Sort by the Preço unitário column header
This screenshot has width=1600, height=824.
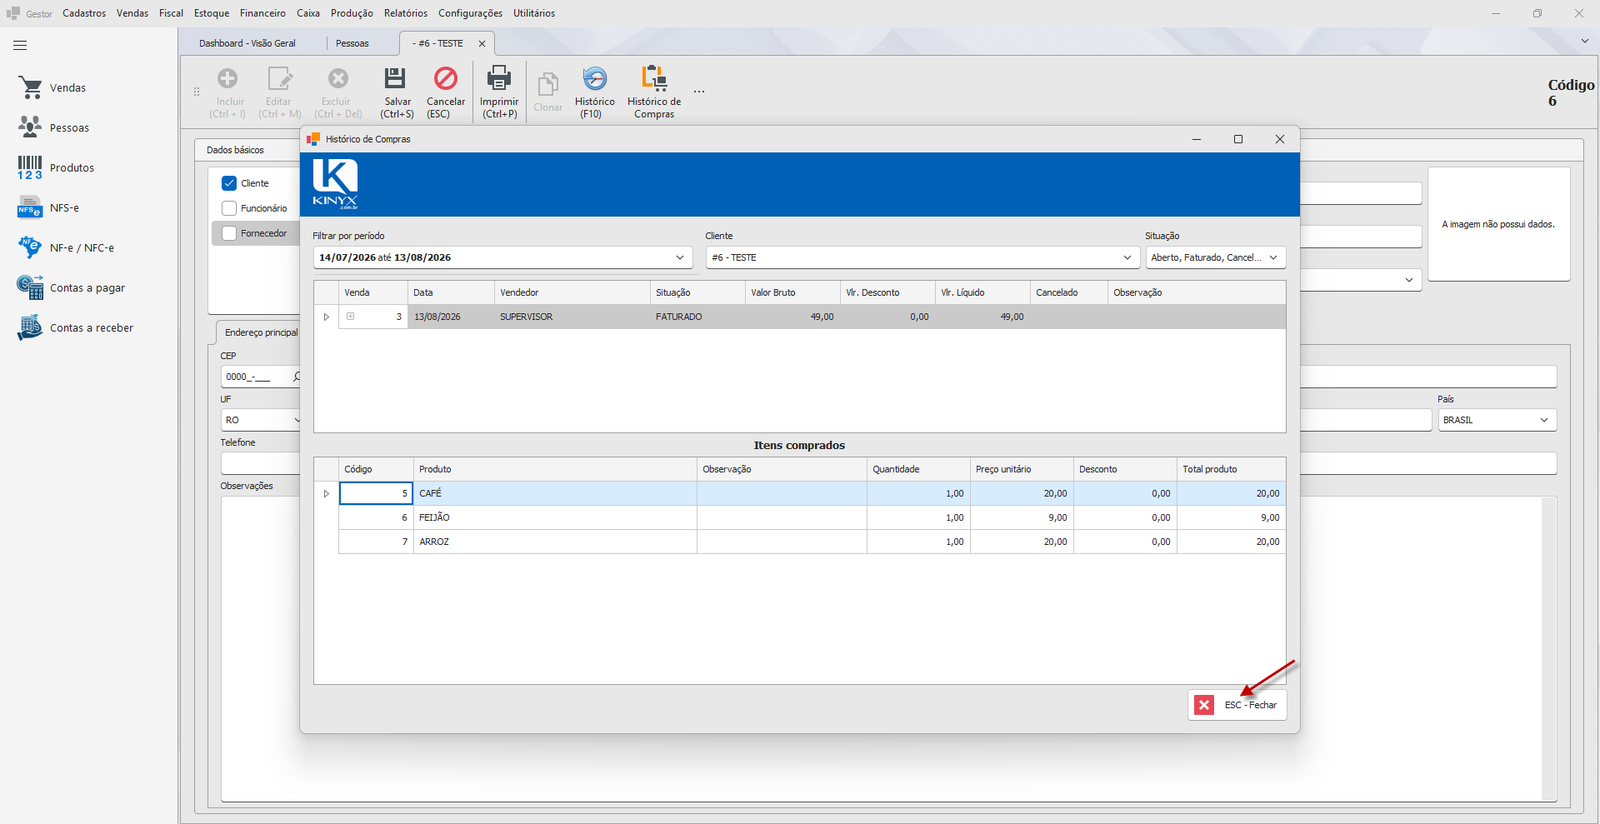[x=1021, y=469]
